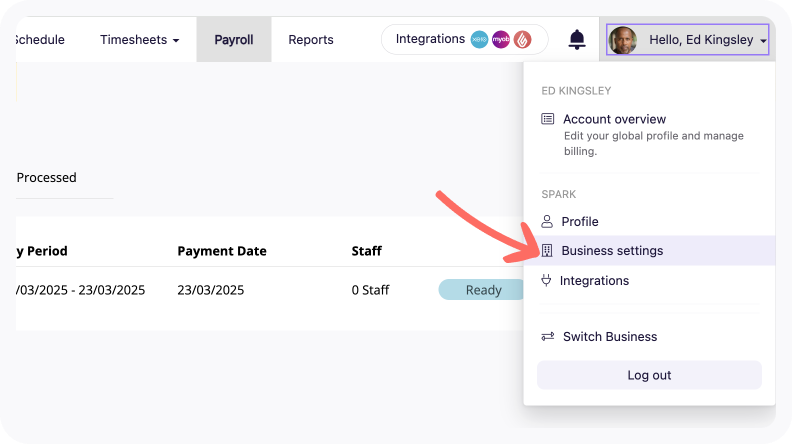
Task: Open the Integrations pill button in header
Action: [x=464, y=39]
